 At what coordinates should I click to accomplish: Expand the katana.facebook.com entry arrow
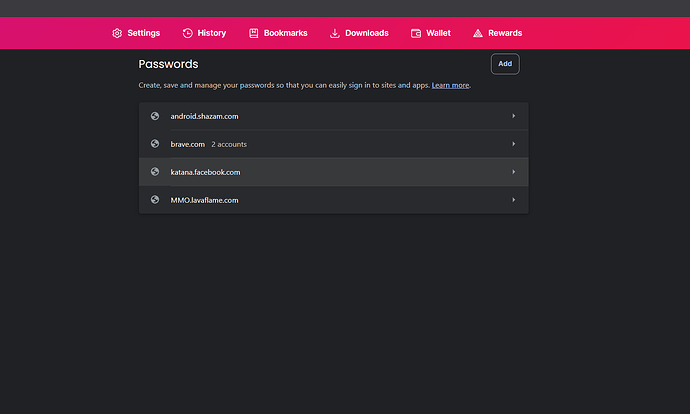pyautogui.click(x=514, y=172)
